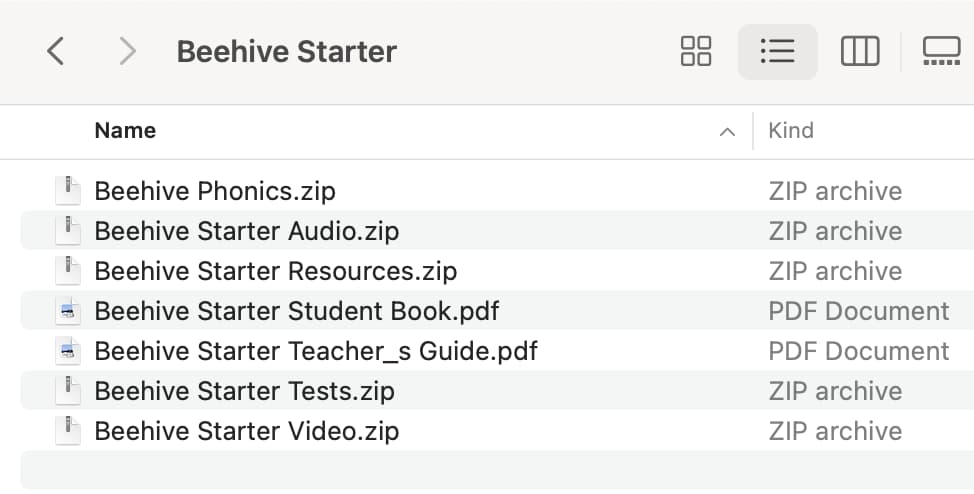This screenshot has width=974, height=494.
Task: Switch to icon grid view
Action: (x=696, y=51)
